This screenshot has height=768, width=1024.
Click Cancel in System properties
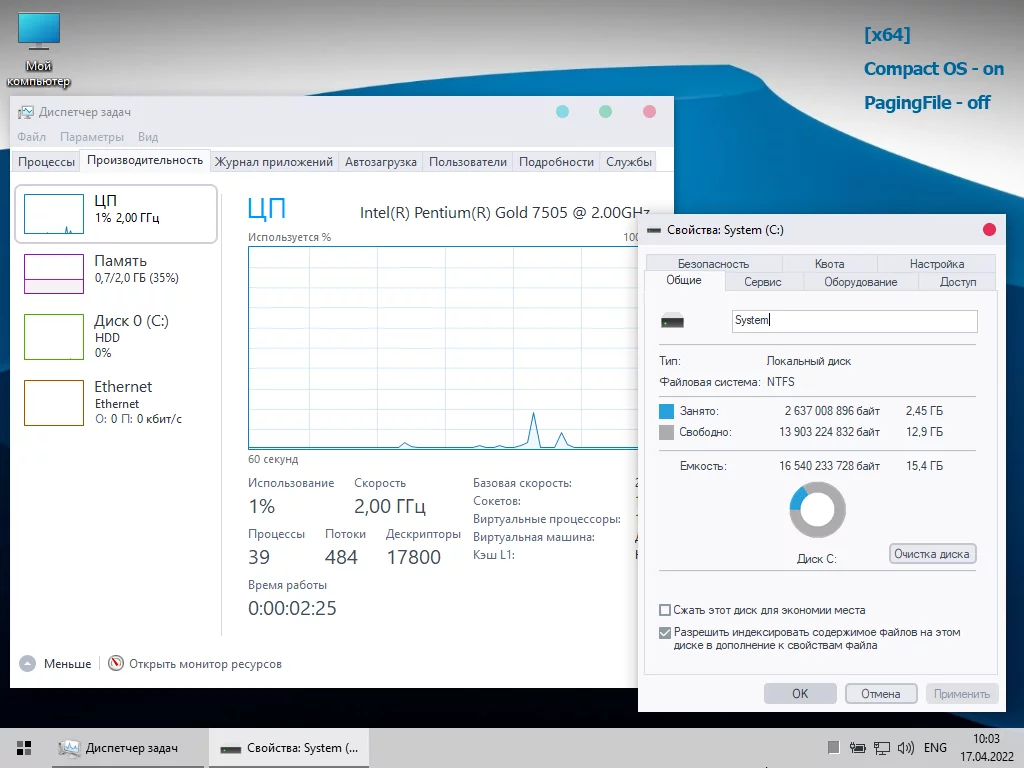(x=880, y=694)
